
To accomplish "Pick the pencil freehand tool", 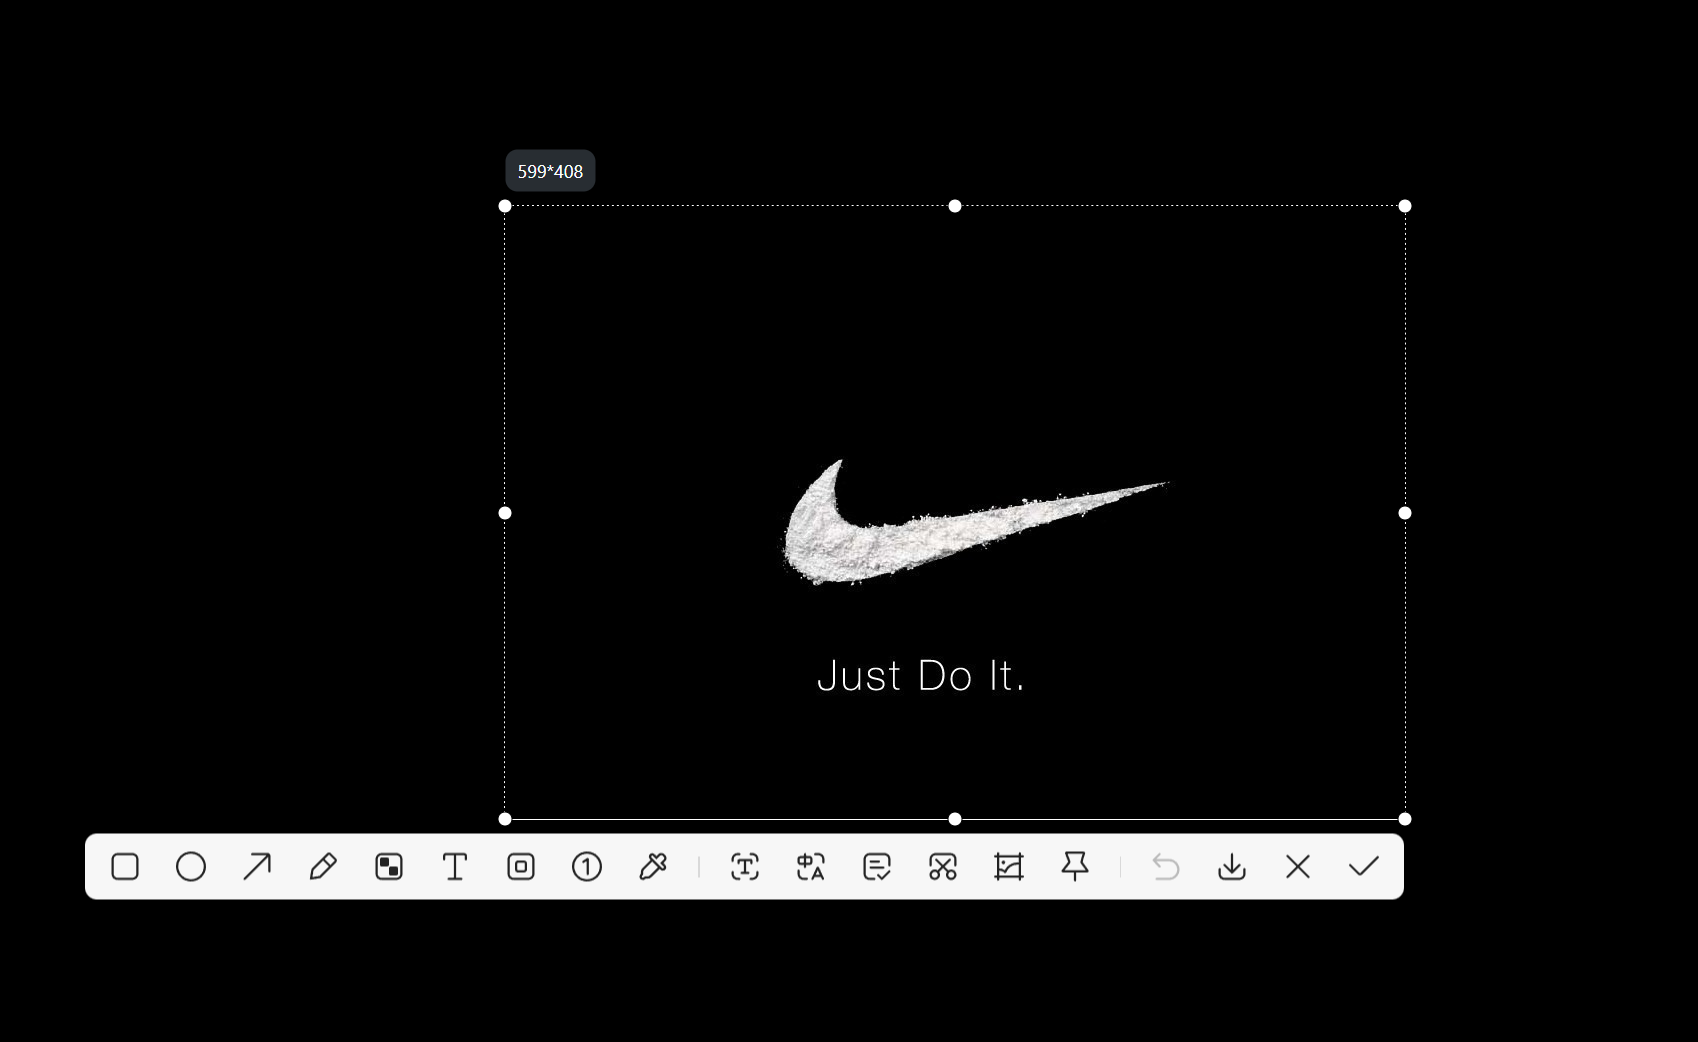I will click(x=323, y=866).
